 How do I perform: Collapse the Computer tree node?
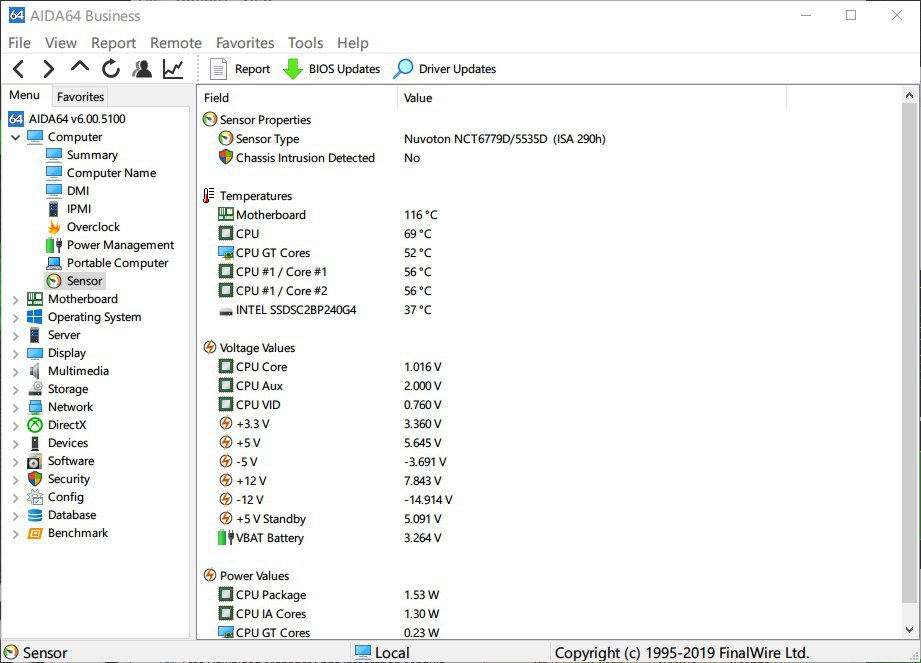[15, 137]
